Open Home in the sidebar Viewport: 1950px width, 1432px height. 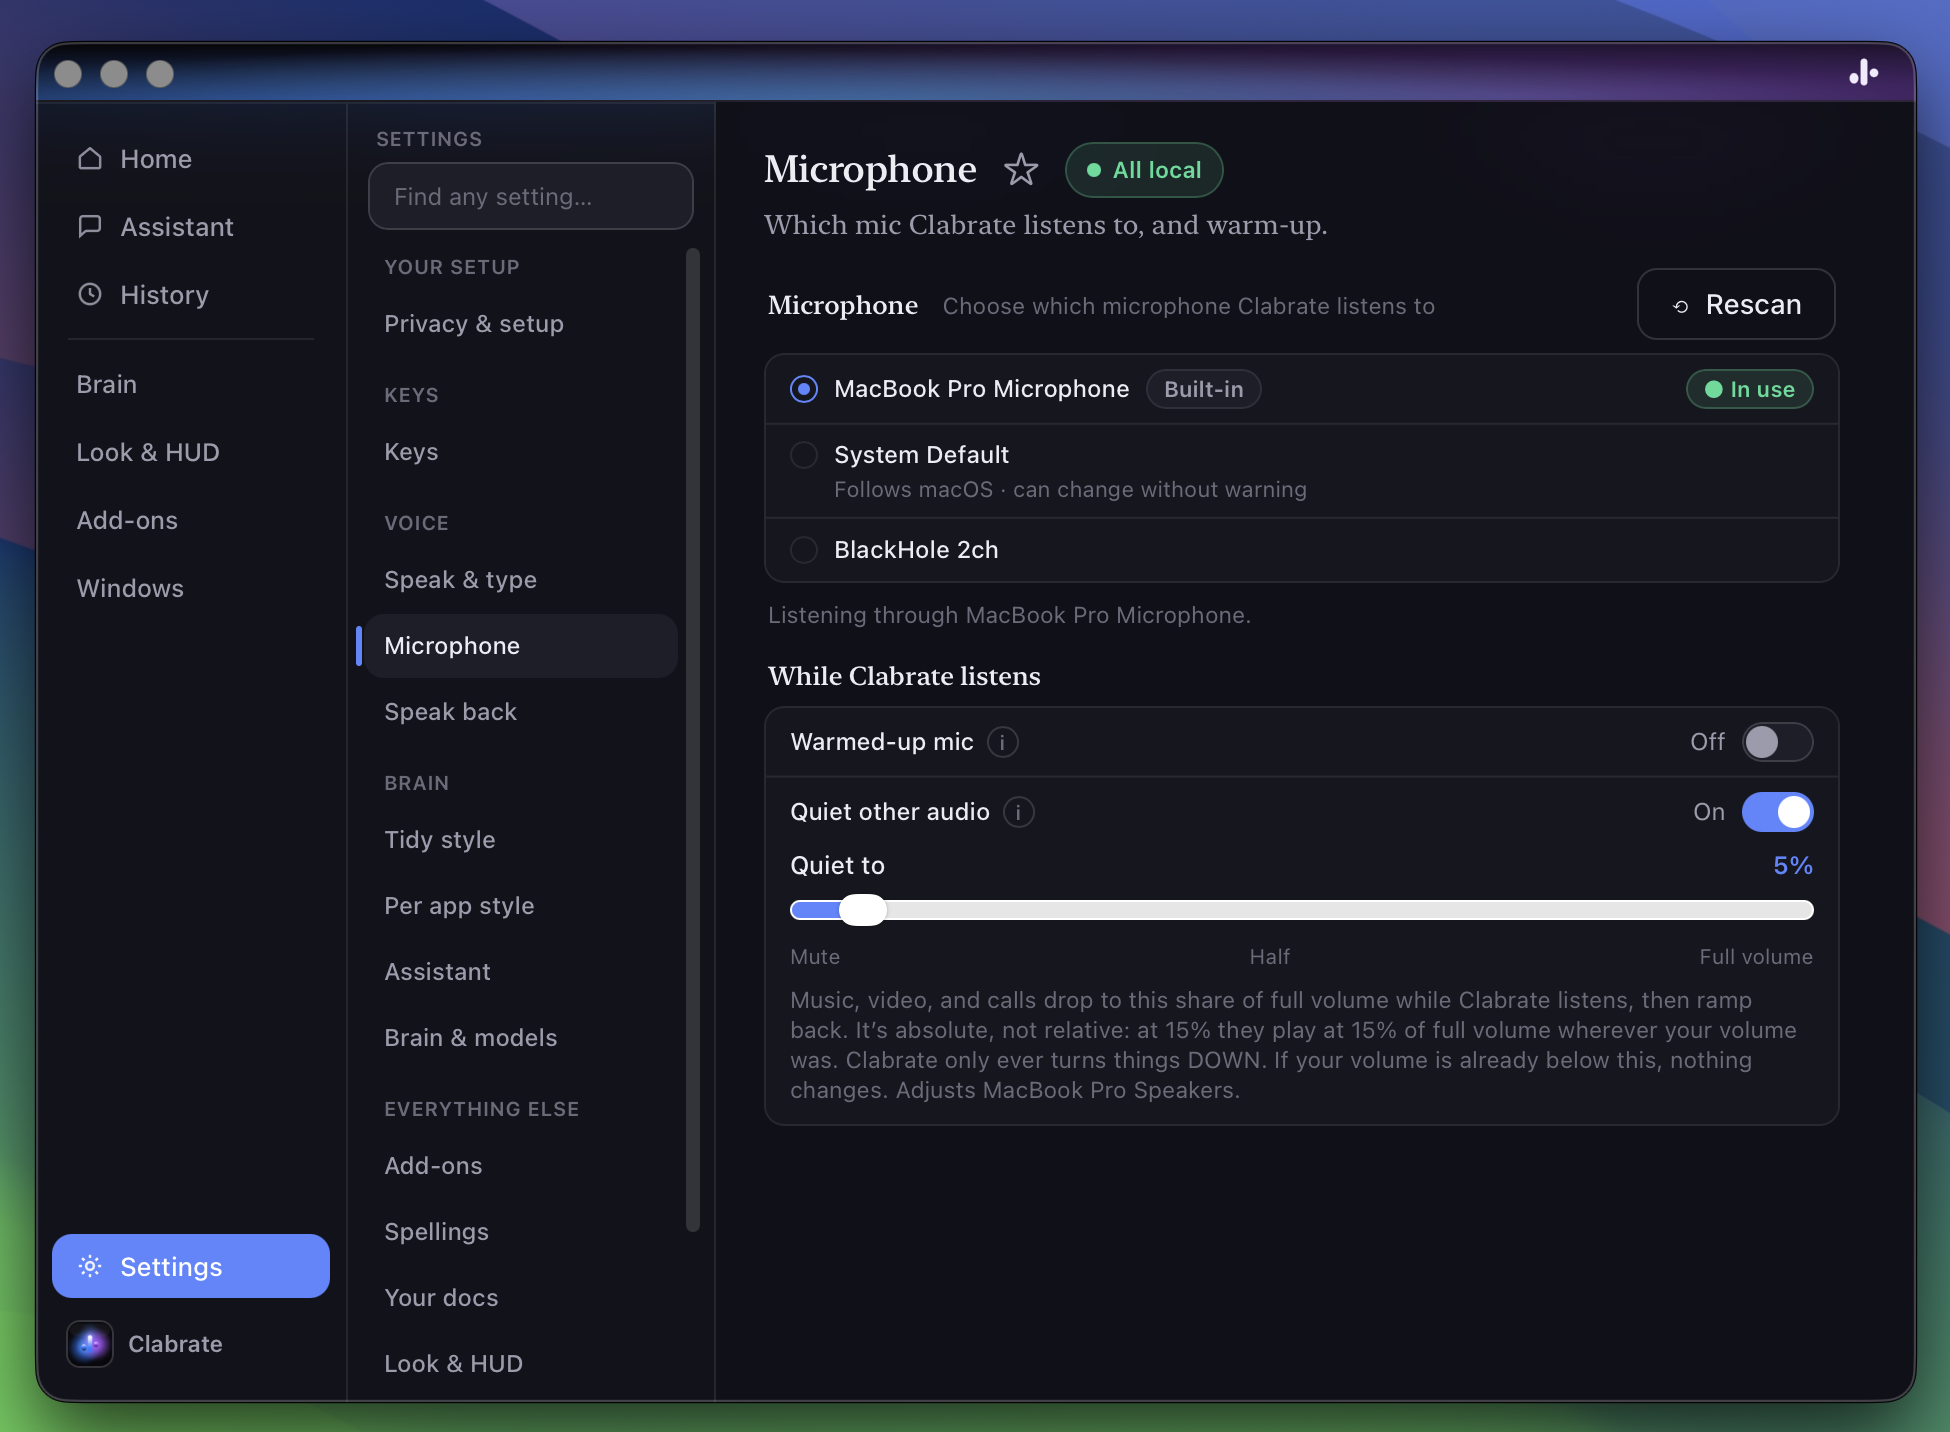190,159
